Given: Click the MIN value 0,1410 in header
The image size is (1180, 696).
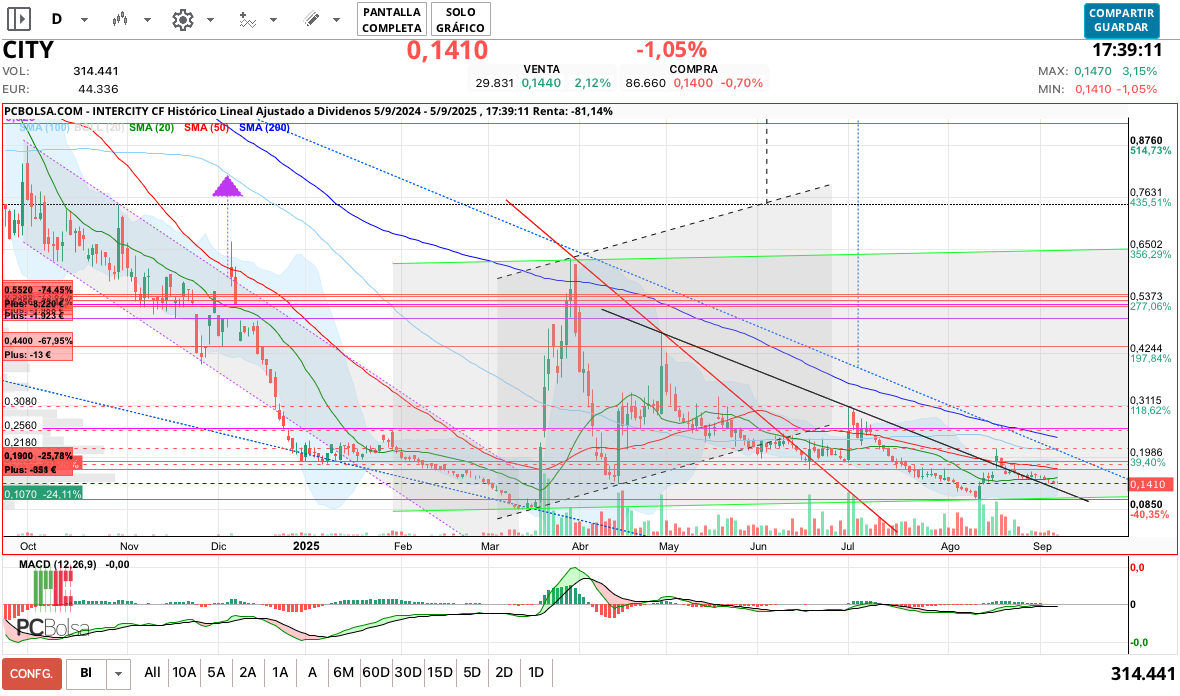Looking at the screenshot, I should [x=1093, y=89].
